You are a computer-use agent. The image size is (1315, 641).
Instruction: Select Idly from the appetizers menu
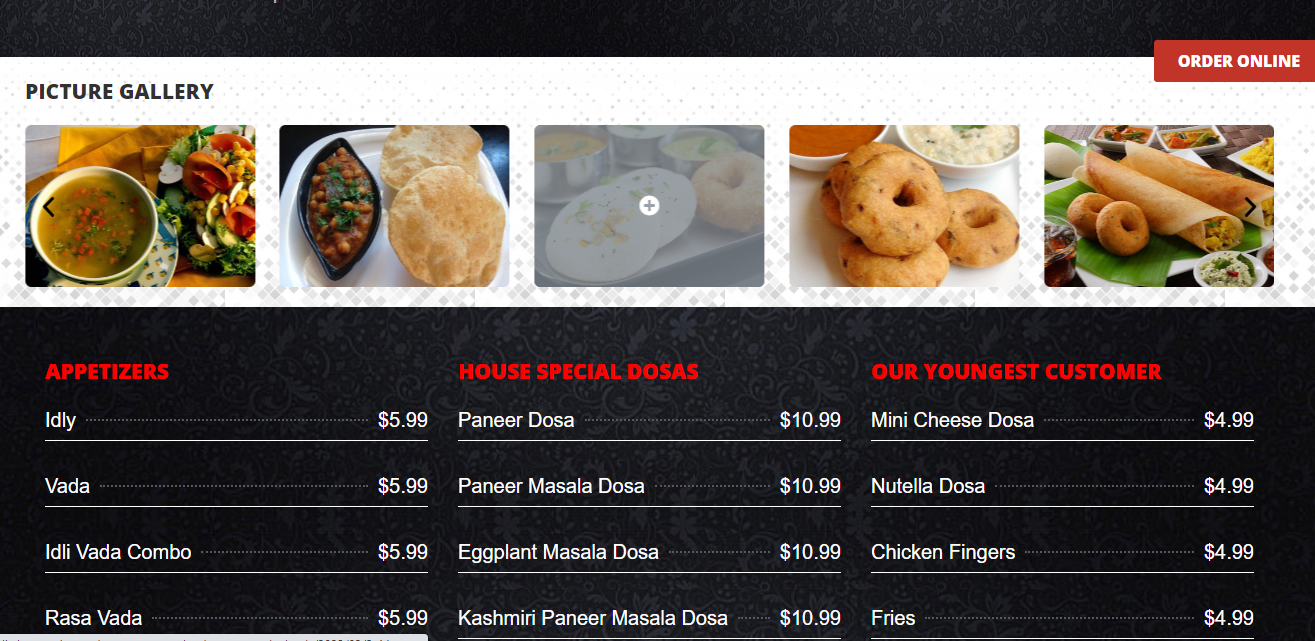pyautogui.click(x=236, y=420)
